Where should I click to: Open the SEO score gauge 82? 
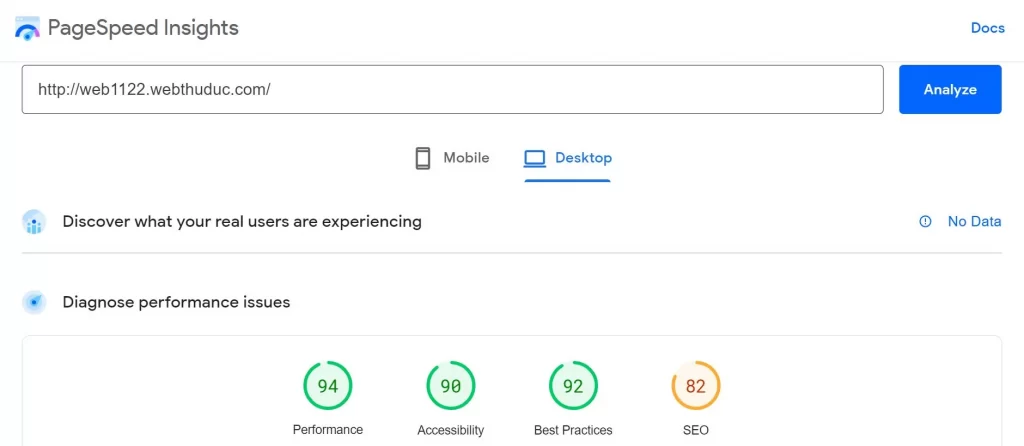click(696, 386)
